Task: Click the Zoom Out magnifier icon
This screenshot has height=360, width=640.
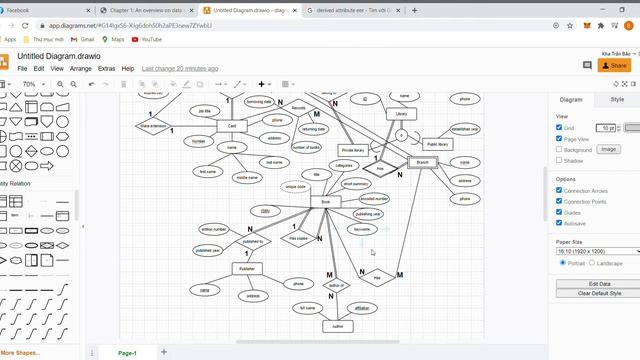Action: point(73,84)
